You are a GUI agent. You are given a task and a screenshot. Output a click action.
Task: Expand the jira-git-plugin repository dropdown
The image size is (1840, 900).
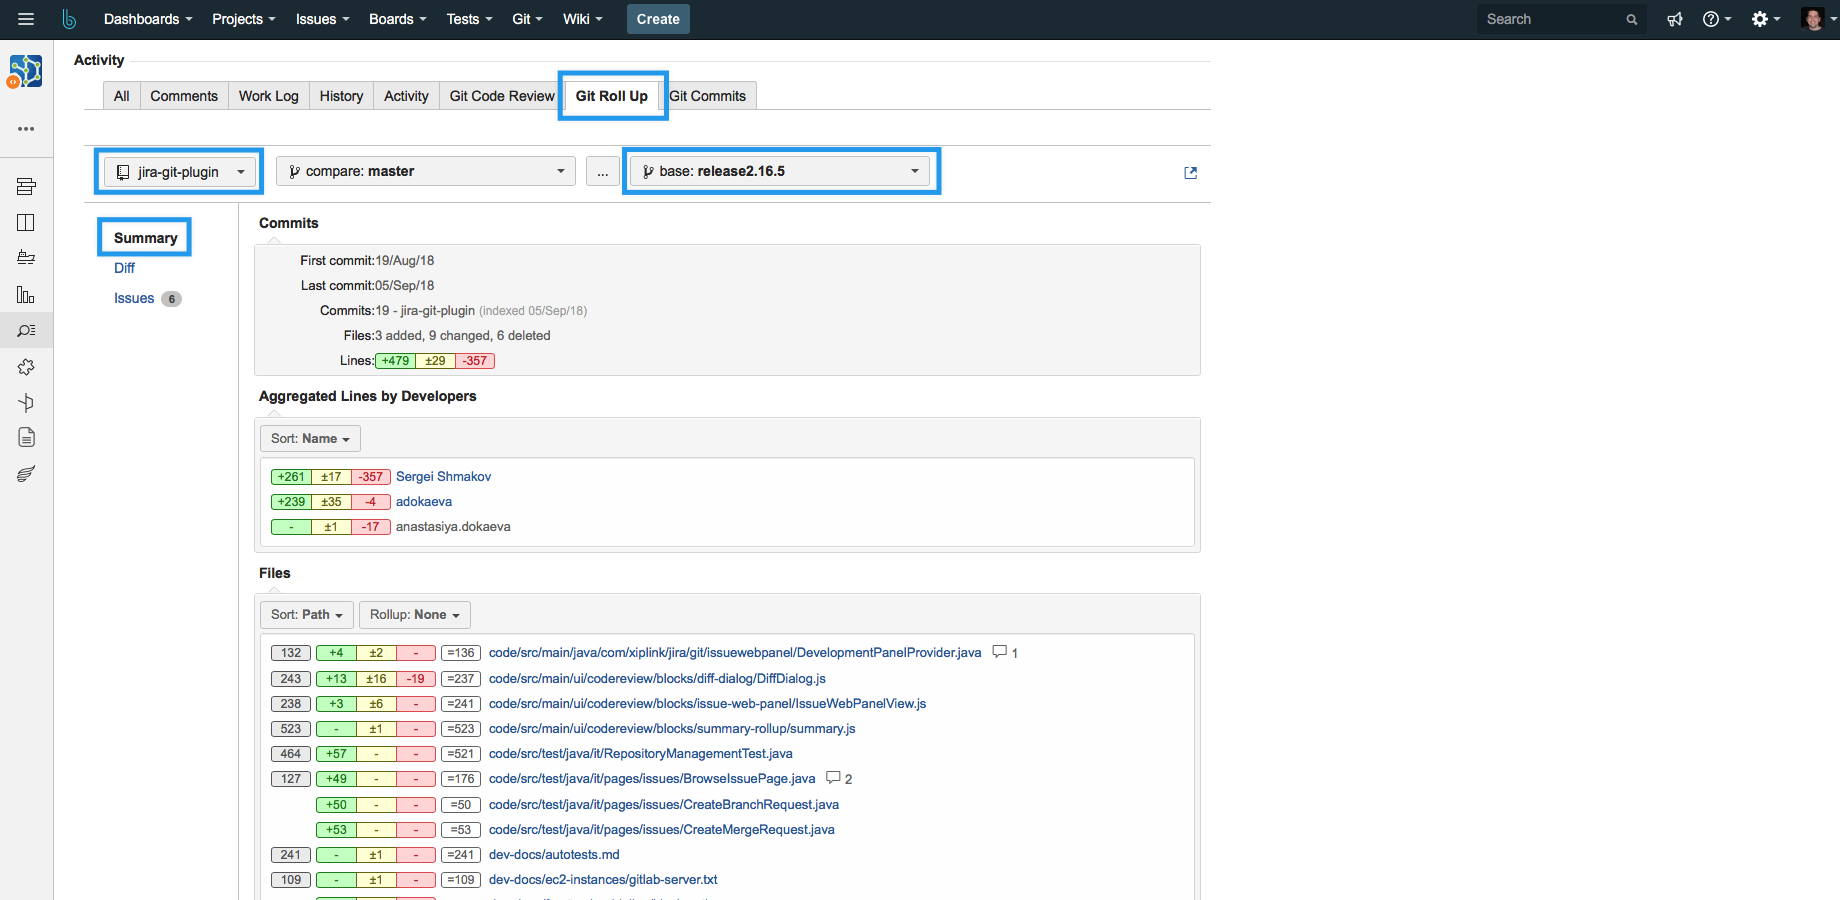(179, 172)
